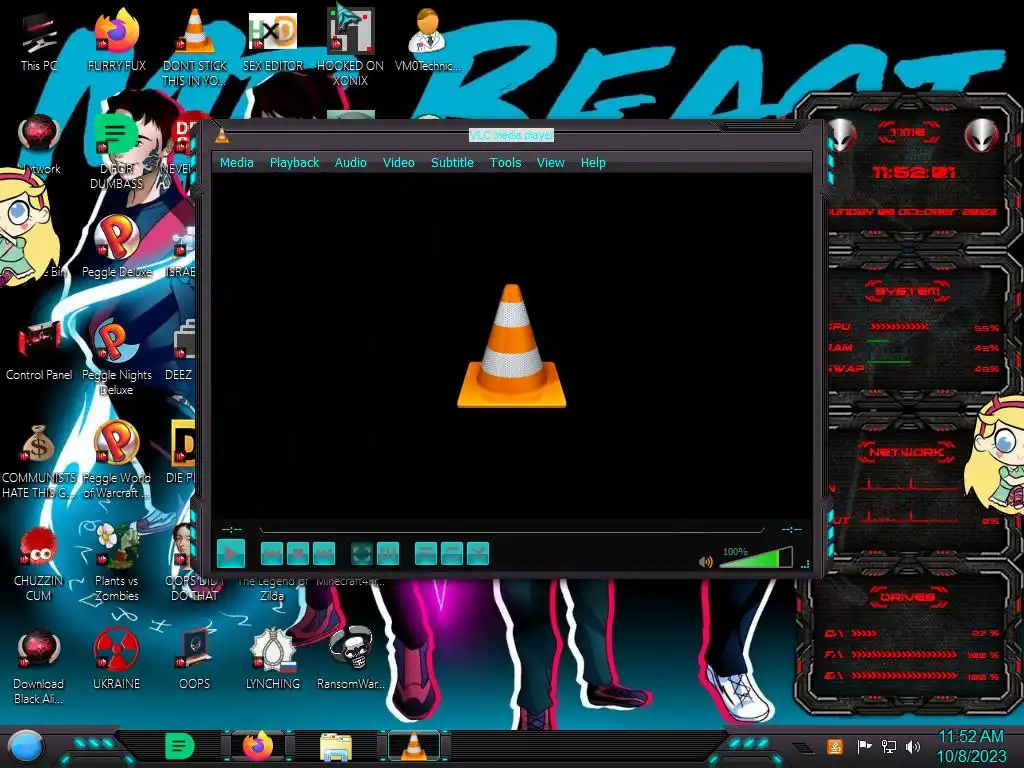1024x768 pixels.
Task: Select the OOPS desktop icon
Action: click(195, 660)
